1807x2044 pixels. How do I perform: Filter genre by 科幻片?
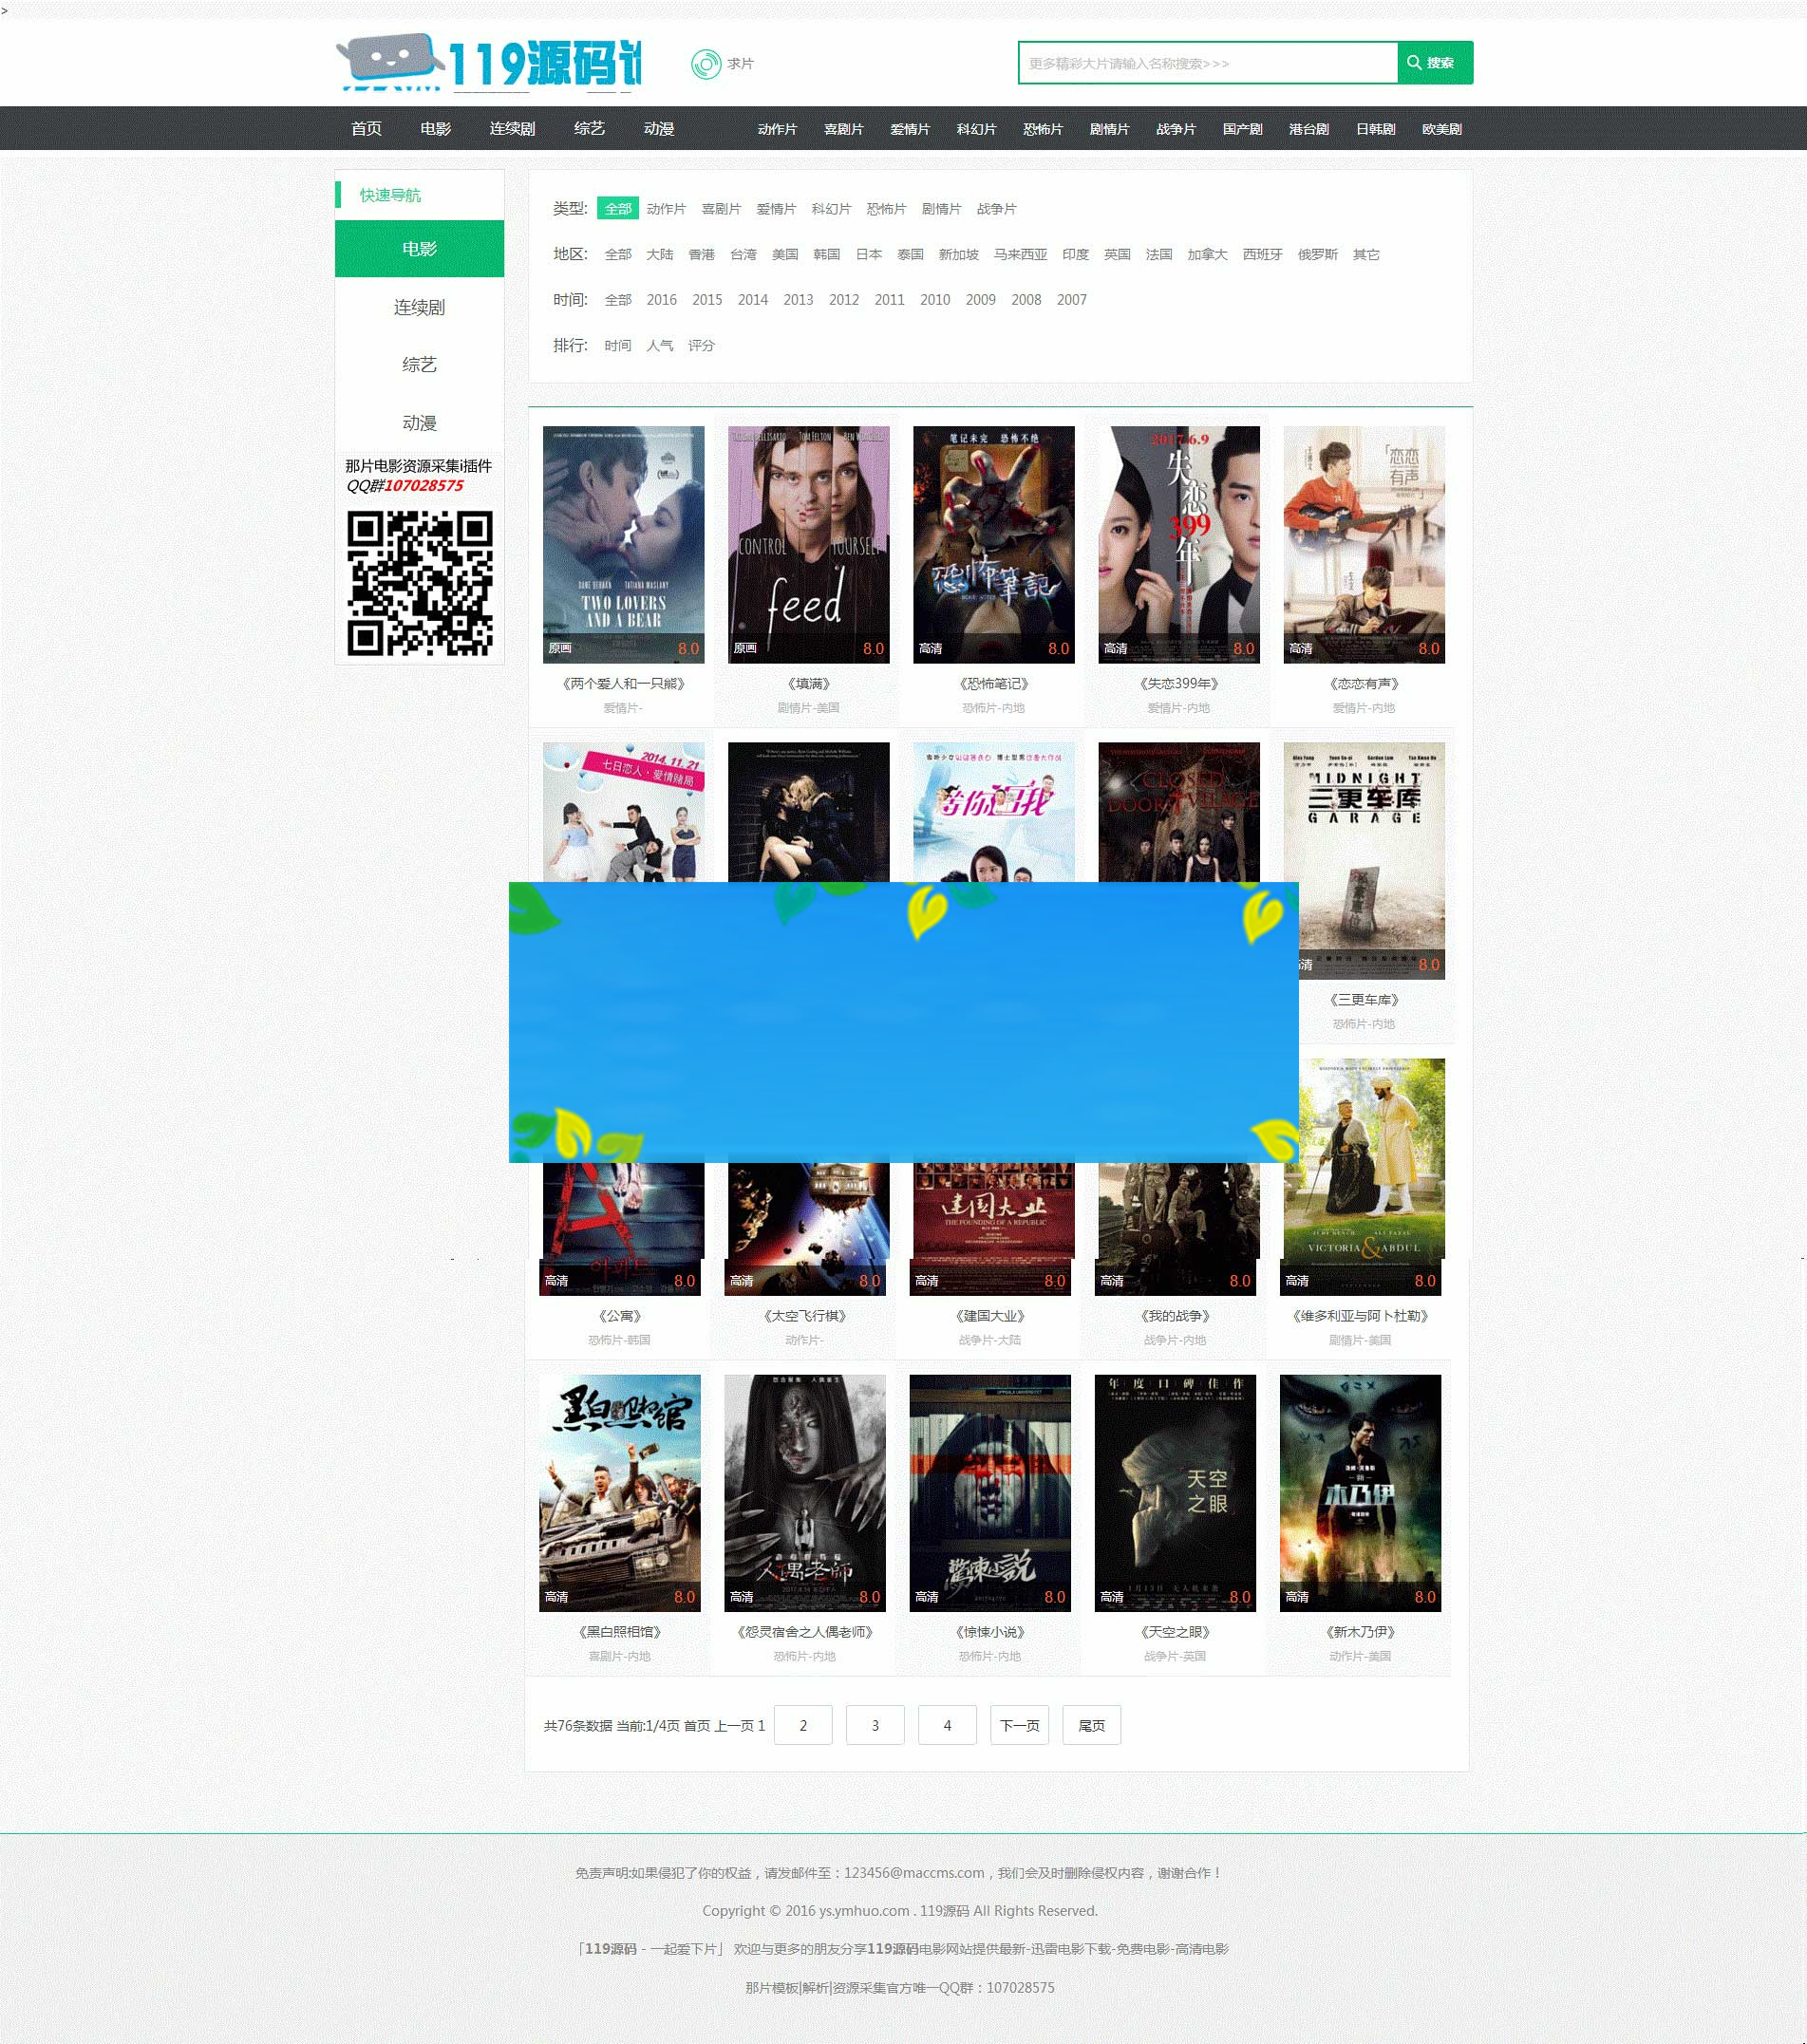tap(830, 209)
